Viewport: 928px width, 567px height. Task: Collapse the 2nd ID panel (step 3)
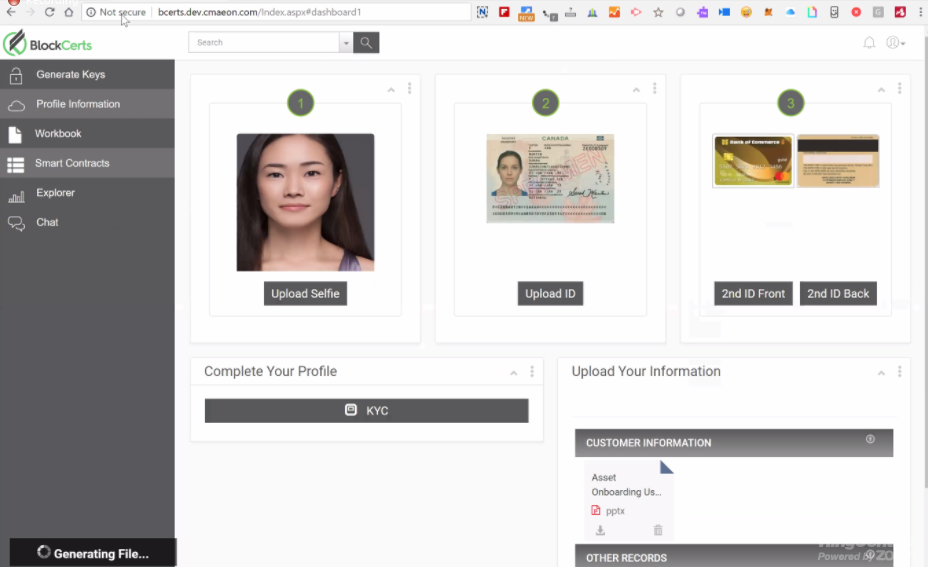(x=881, y=90)
